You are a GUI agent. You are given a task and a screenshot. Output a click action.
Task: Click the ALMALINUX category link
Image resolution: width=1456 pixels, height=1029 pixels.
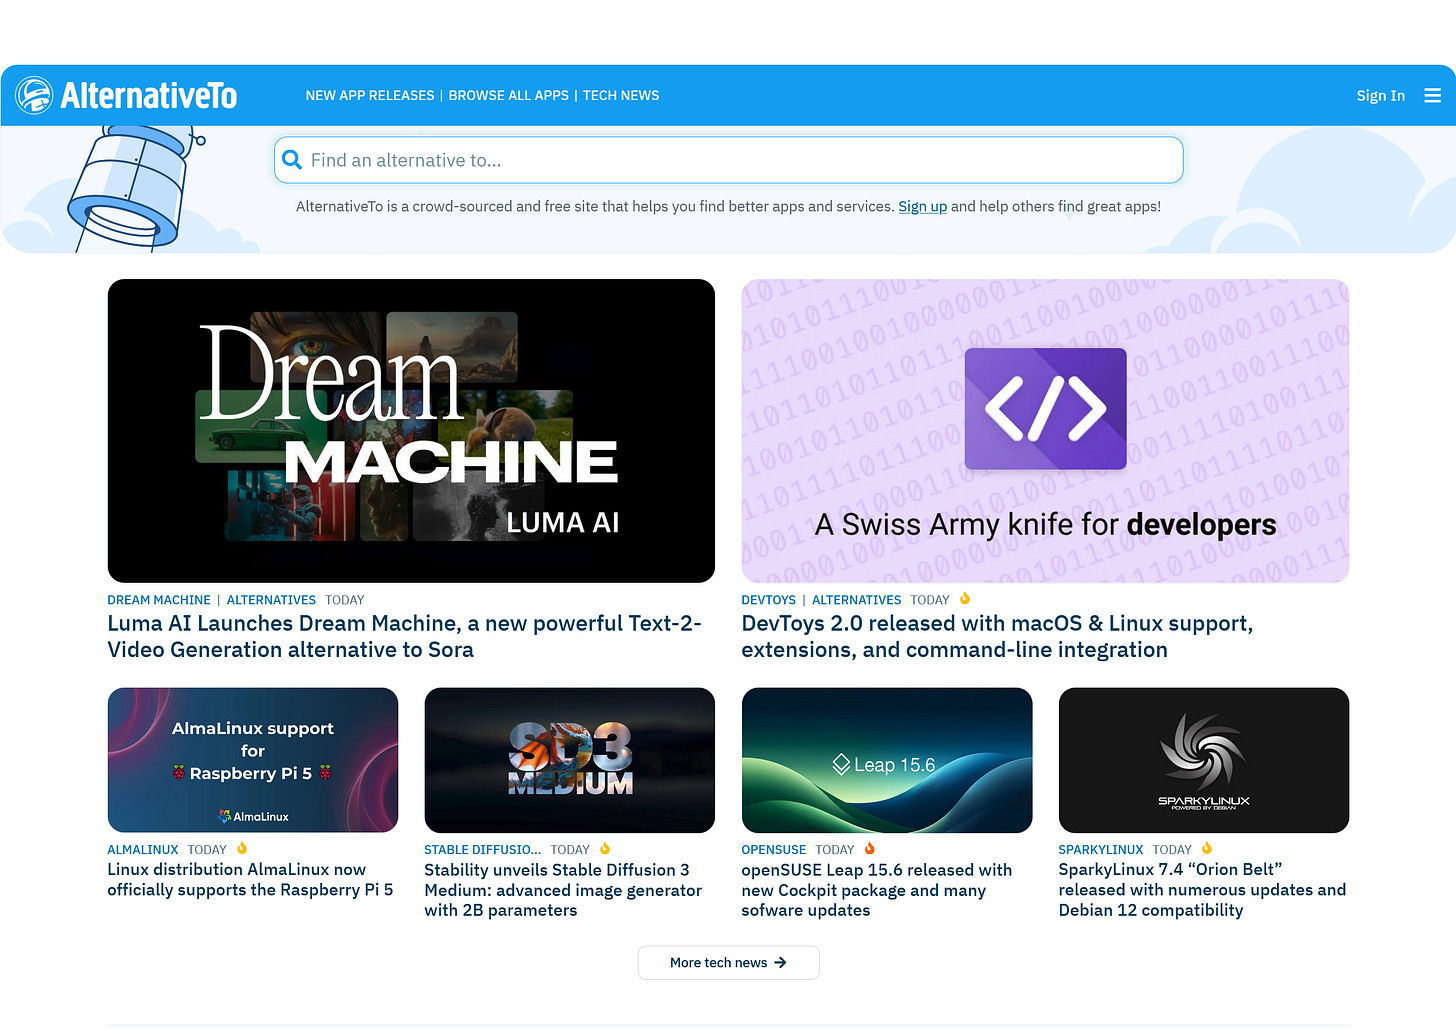[143, 850]
